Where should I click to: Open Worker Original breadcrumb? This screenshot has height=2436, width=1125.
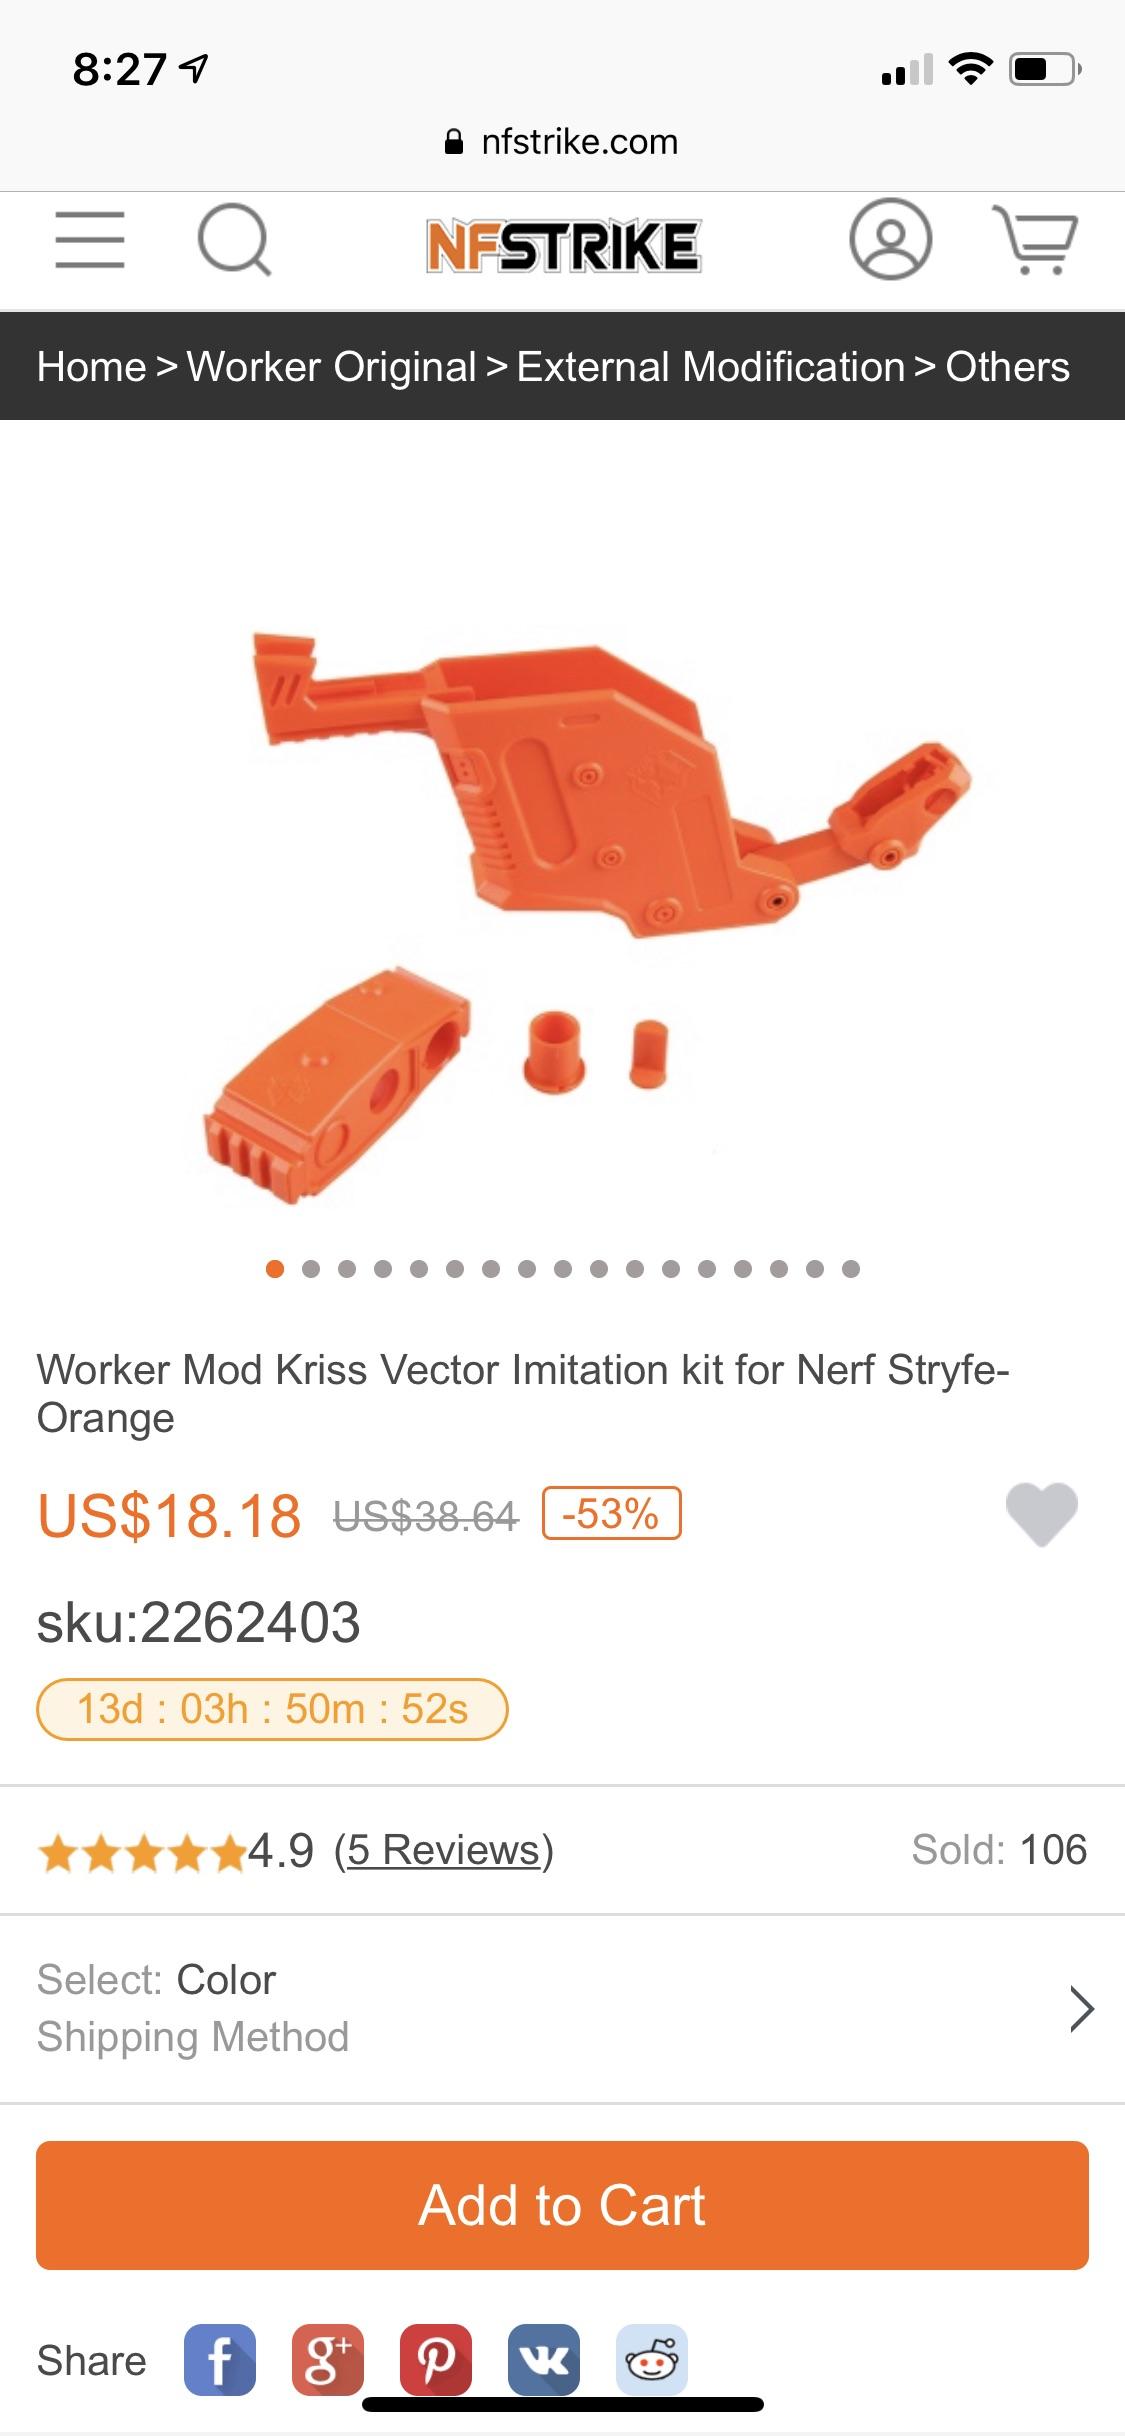point(332,367)
